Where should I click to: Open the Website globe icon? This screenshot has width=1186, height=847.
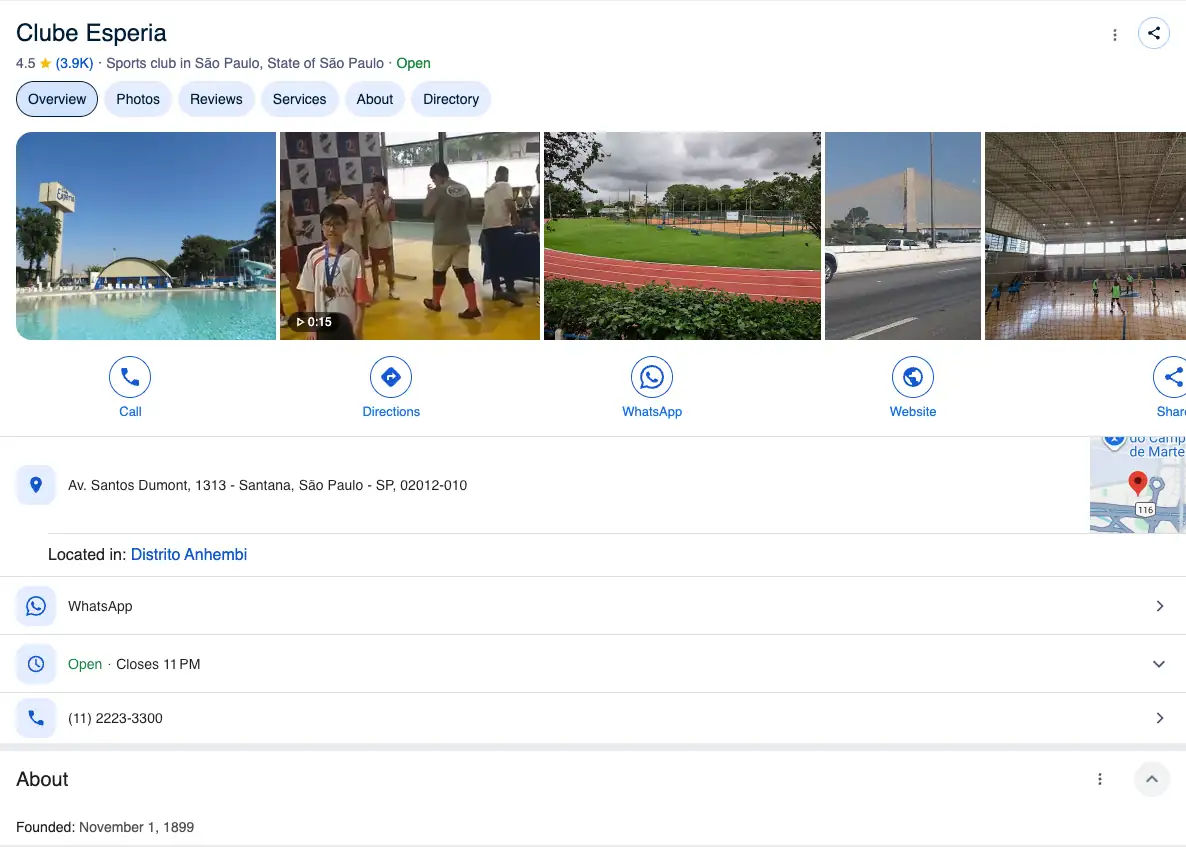tap(913, 377)
